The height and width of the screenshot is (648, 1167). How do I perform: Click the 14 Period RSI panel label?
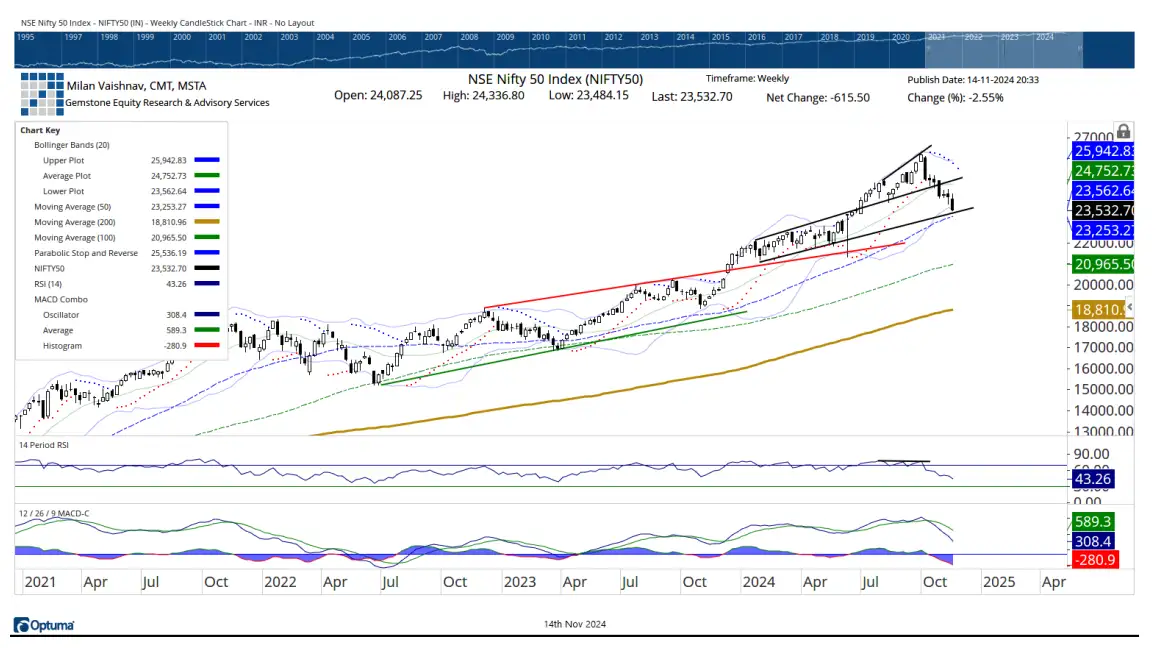pos(44,445)
